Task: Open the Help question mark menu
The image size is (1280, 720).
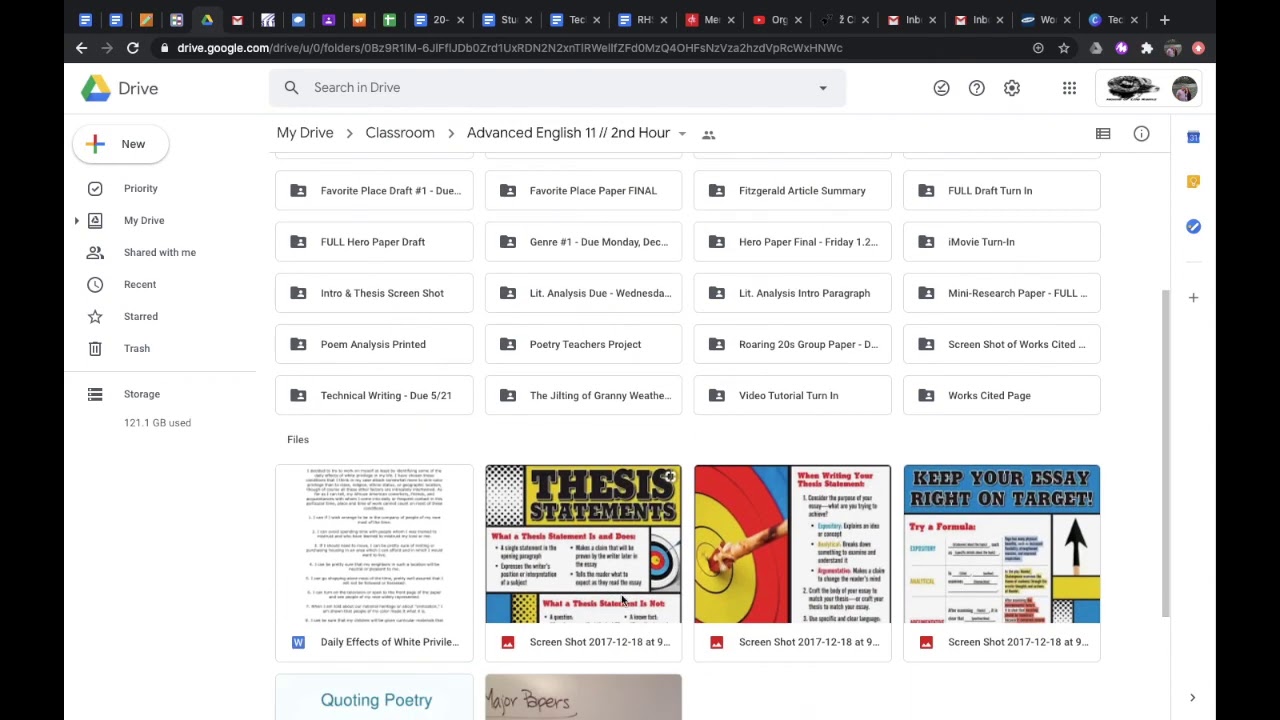Action: pyautogui.click(x=977, y=88)
